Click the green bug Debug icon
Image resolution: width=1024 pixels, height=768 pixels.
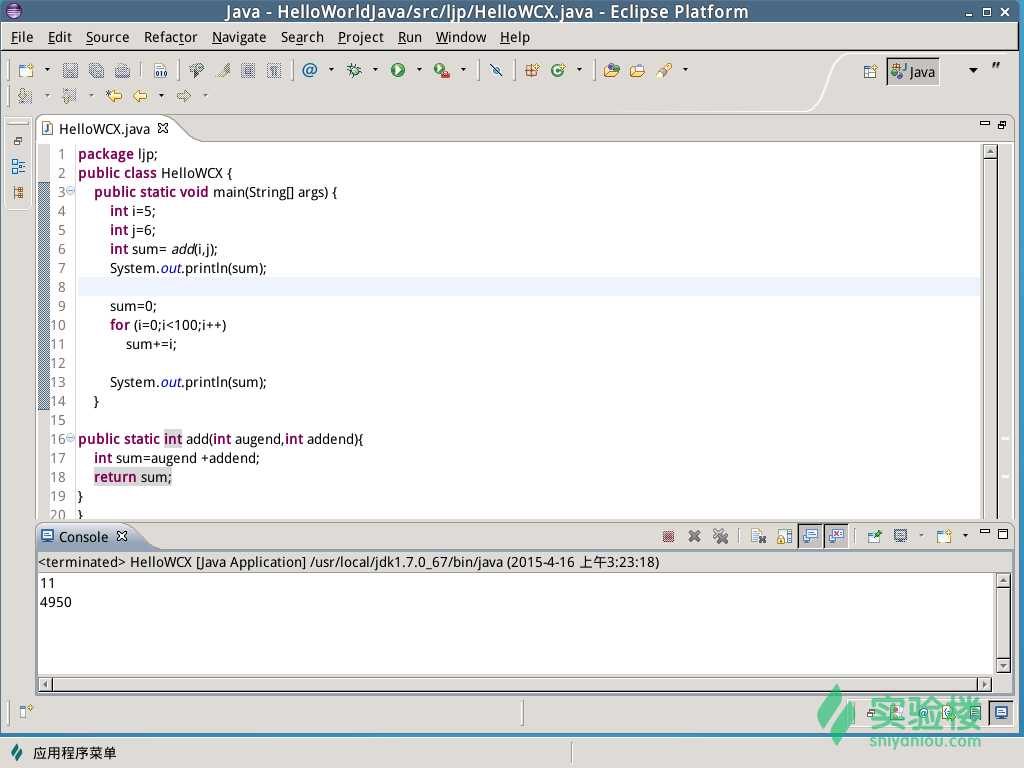coord(354,70)
